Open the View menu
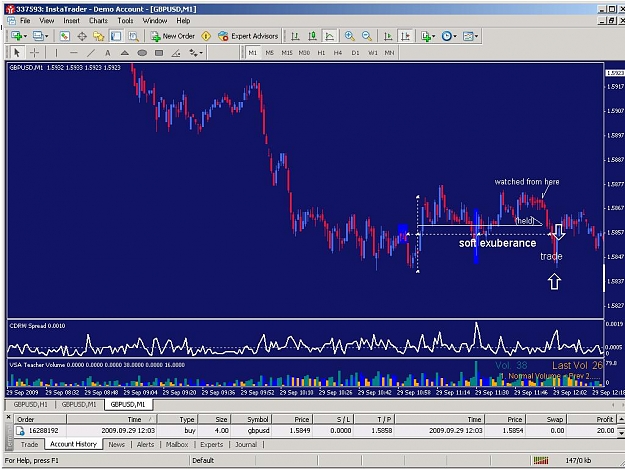 pyautogui.click(x=47, y=21)
